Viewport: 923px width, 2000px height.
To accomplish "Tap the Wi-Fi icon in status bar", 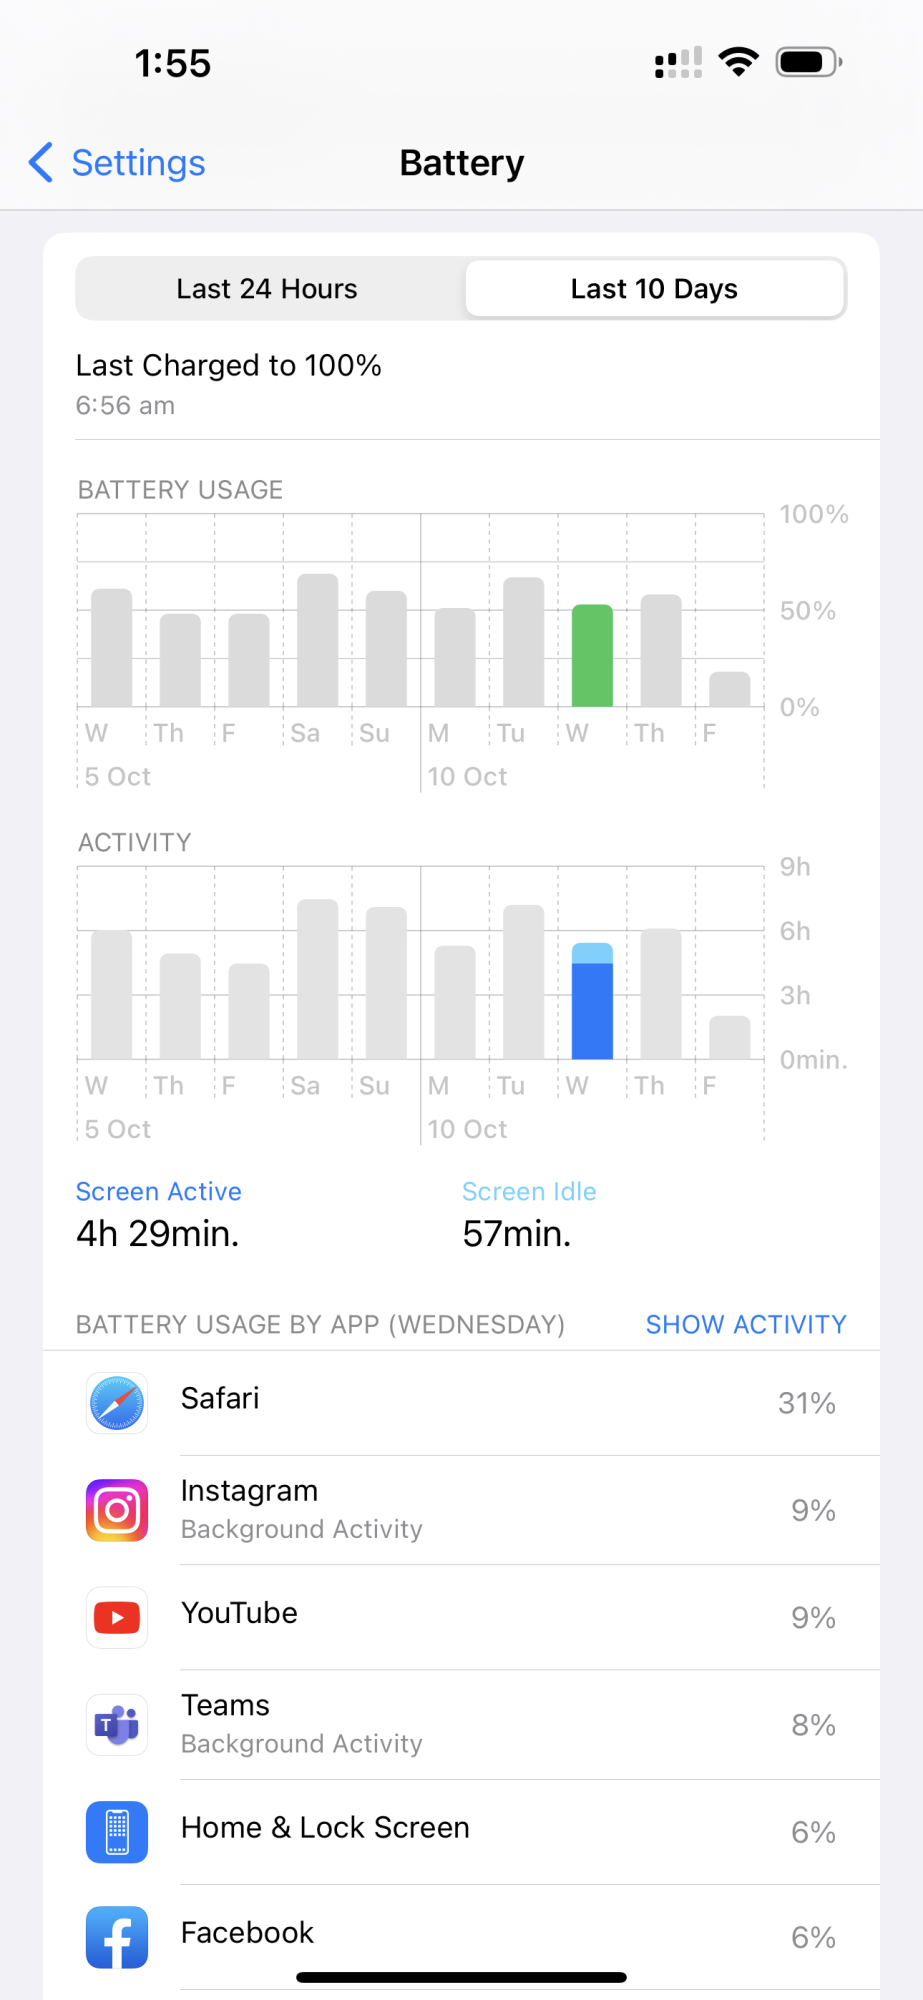I will [739, 62].
